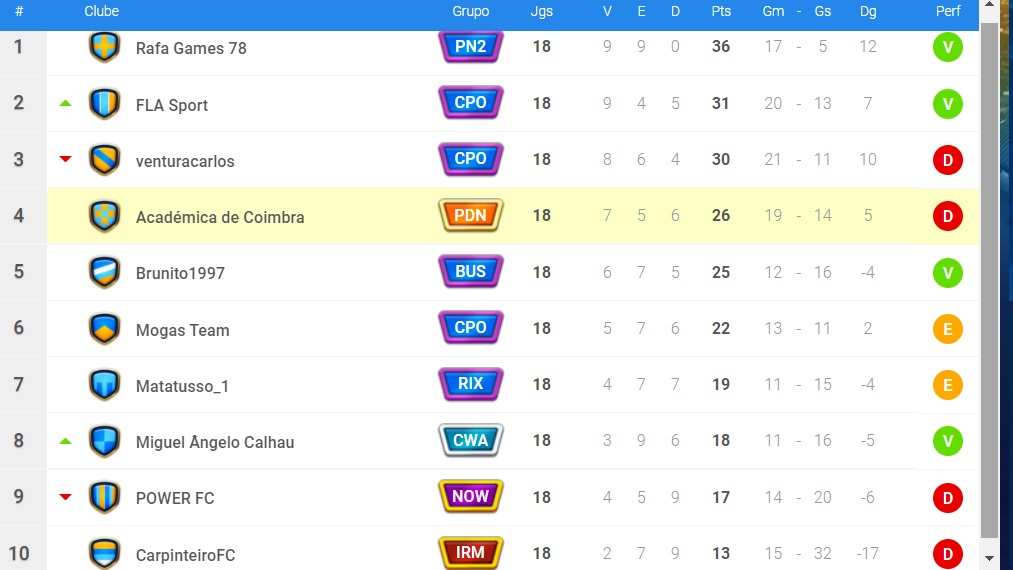Click the Grupo column header
The image size is (1013, 570).
point(470,11)
